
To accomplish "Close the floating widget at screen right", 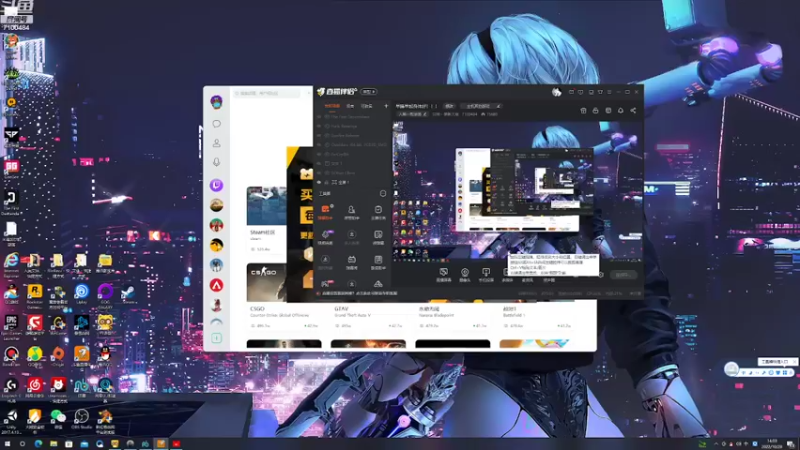I will click(x=794, y=361).
